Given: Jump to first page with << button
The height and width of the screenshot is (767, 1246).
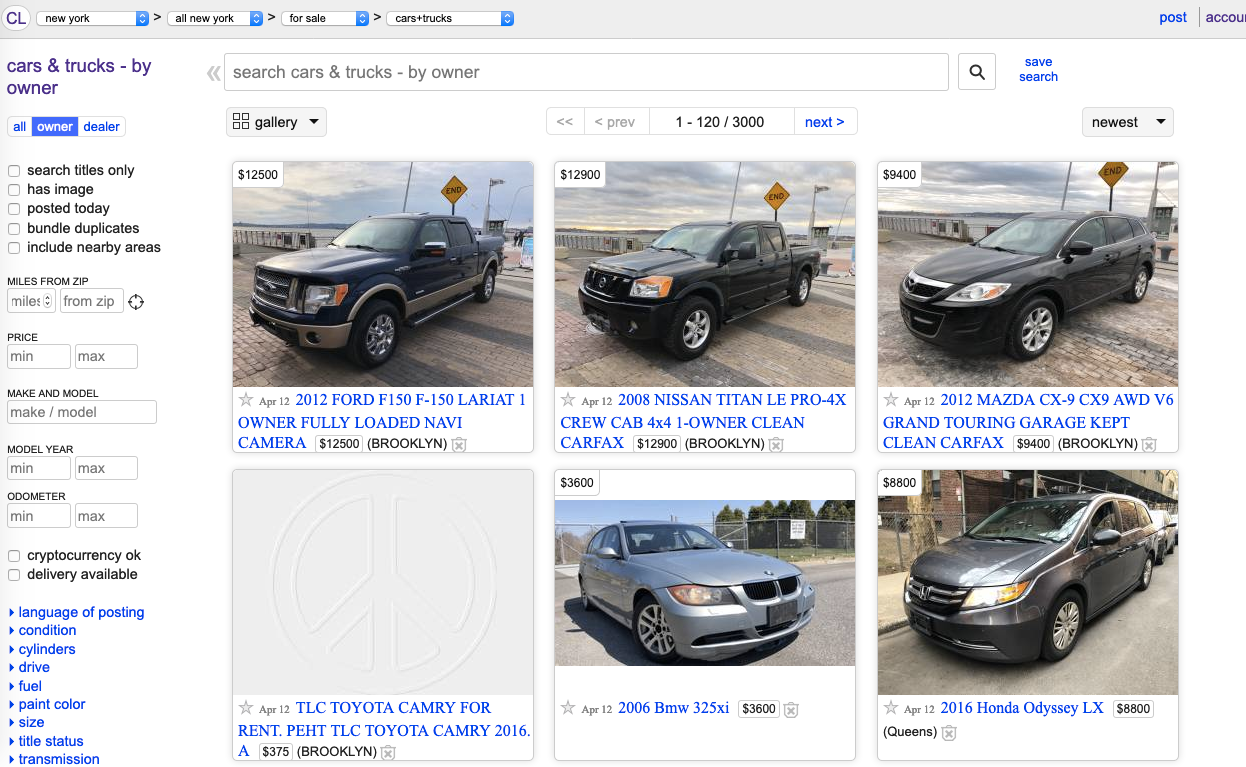Looking at the screenshot, I should [x=565, y=122].
